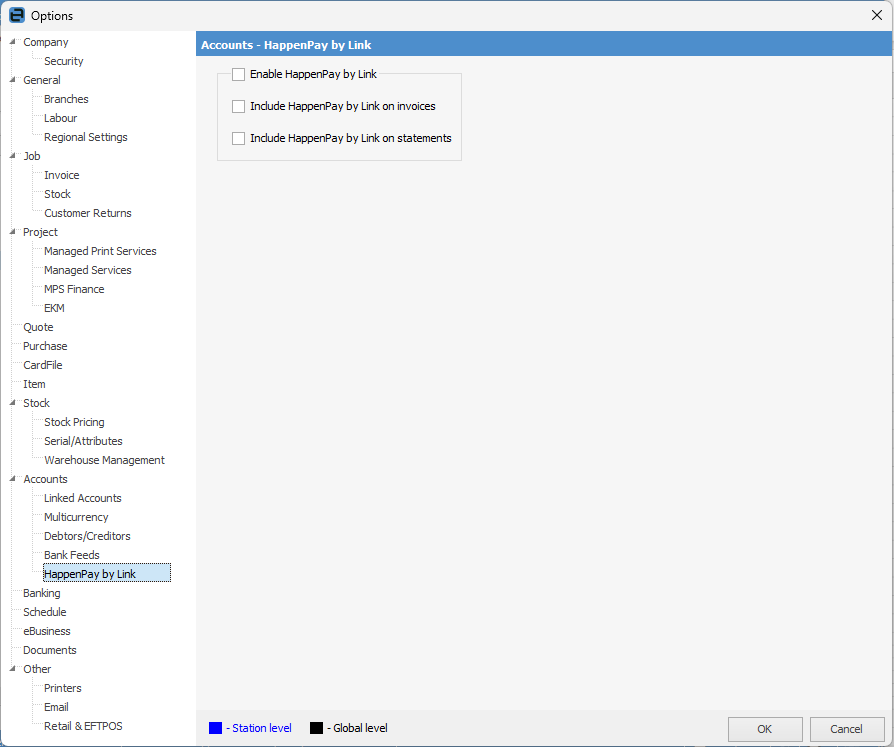This screenshot has width=894, height=747.
Task: Collapse the Project tree node
Action: point(13,232)
